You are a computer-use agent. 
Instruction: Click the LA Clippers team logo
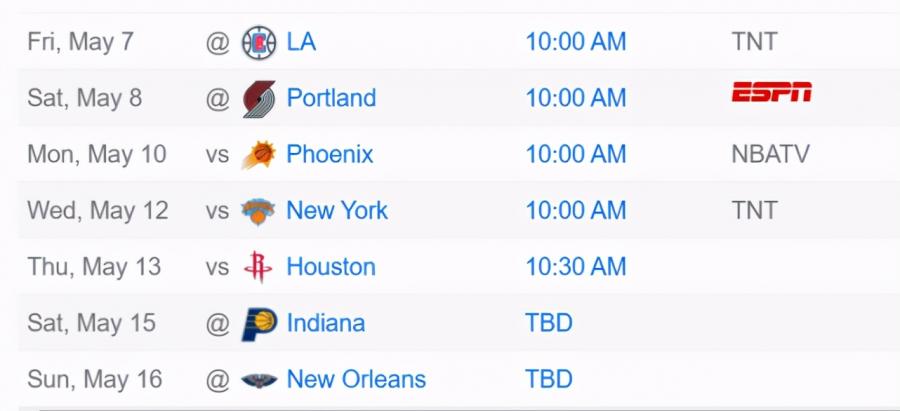point(259,42)
